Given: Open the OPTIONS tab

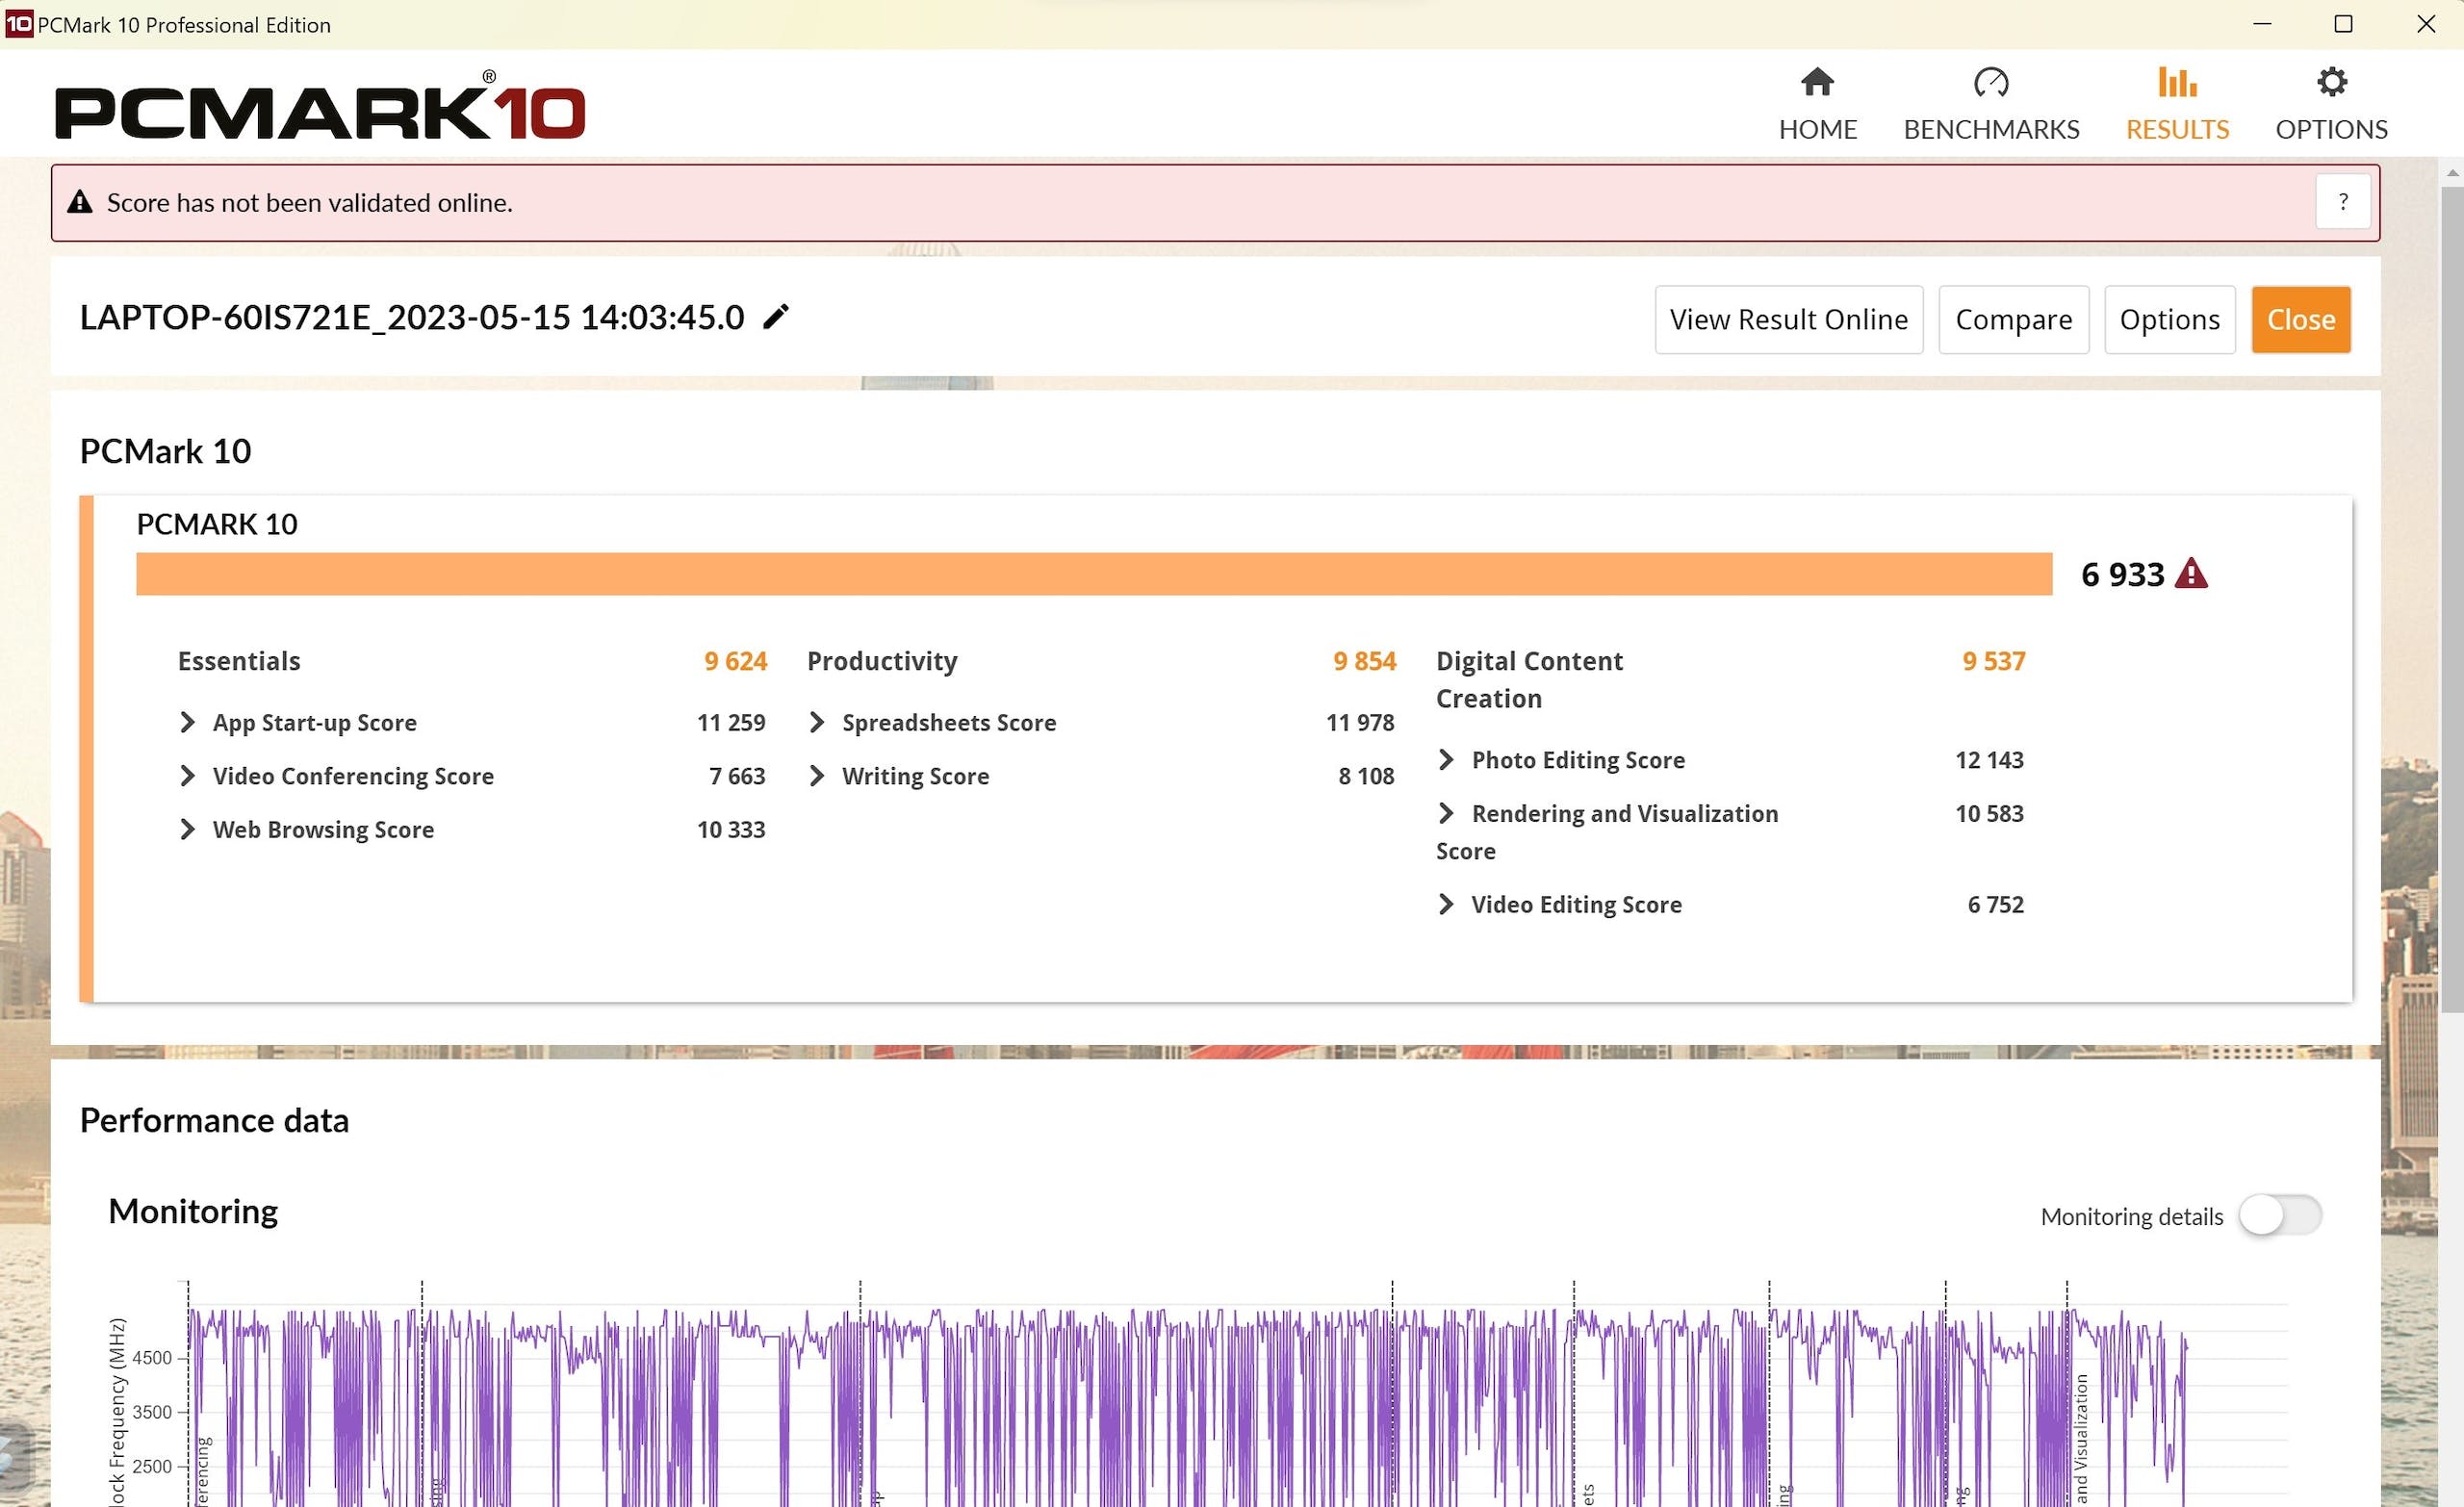Looking at the screenshot, I should coord(2330,104).
